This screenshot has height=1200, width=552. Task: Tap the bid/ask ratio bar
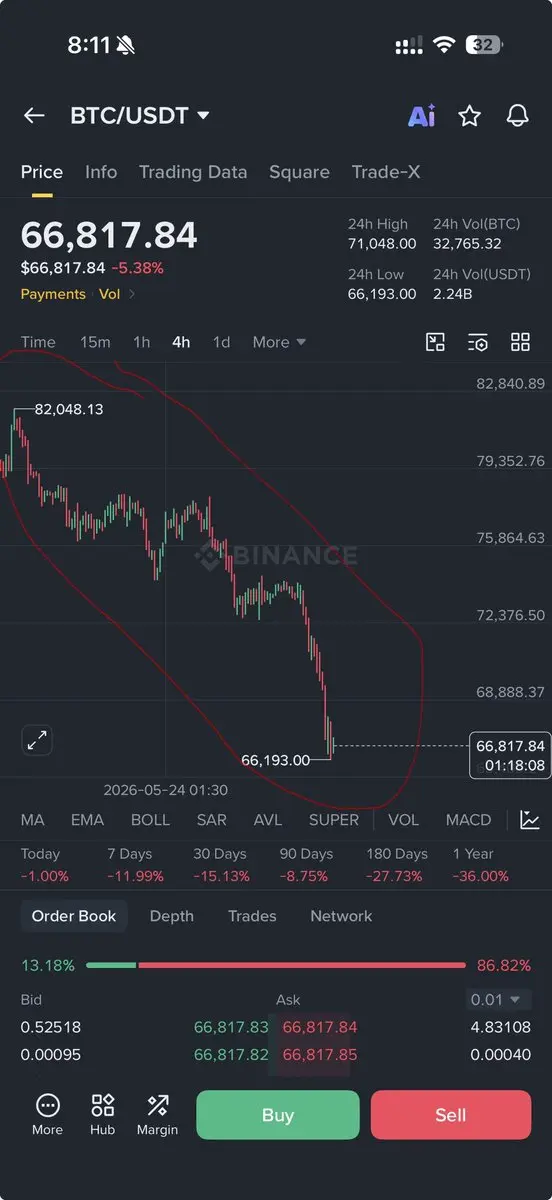point(276,965)
